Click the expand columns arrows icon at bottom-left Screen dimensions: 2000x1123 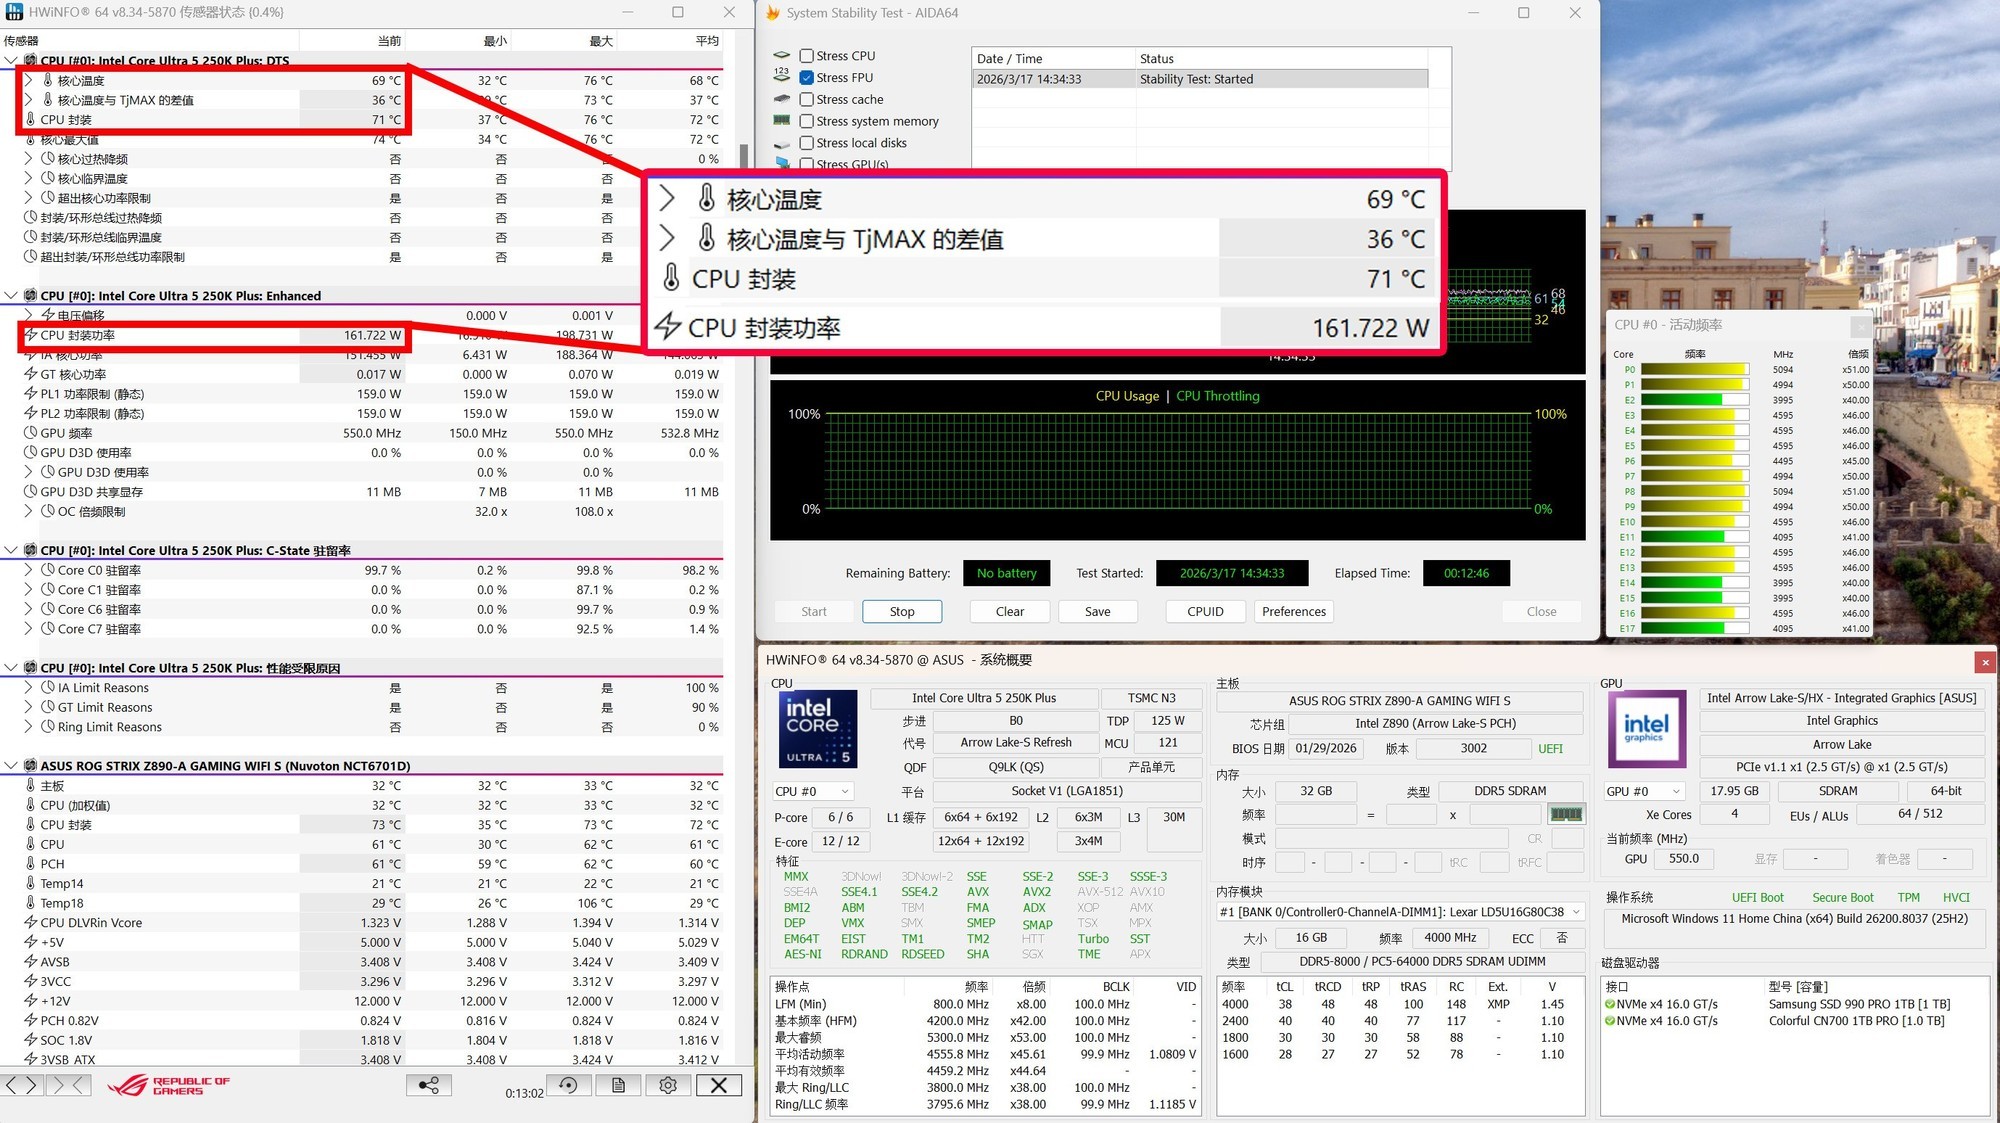(x=21, y=1085)
